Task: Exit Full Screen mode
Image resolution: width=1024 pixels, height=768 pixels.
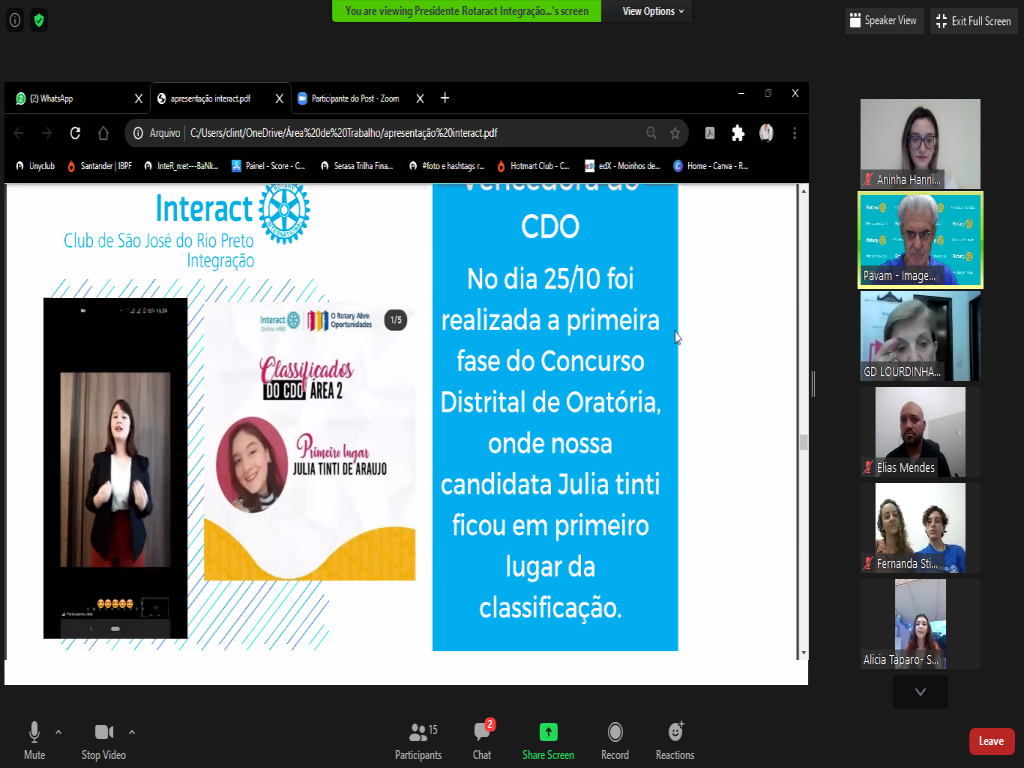Action: (x=973, y=20)
